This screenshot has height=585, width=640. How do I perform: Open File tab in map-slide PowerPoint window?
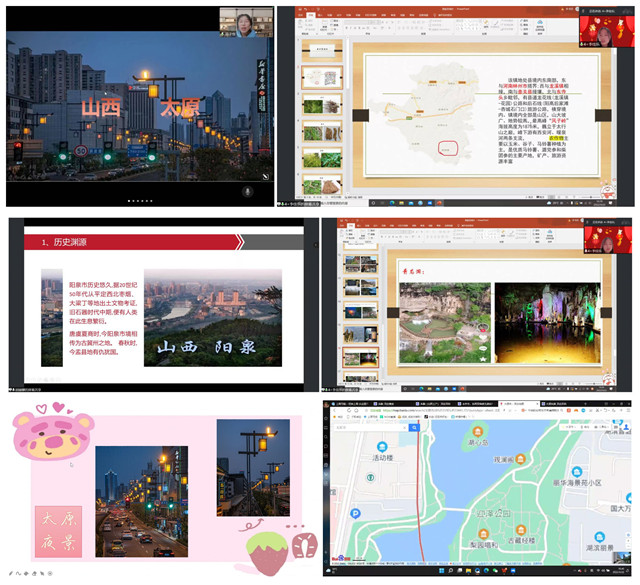click(x=301, y=15)
